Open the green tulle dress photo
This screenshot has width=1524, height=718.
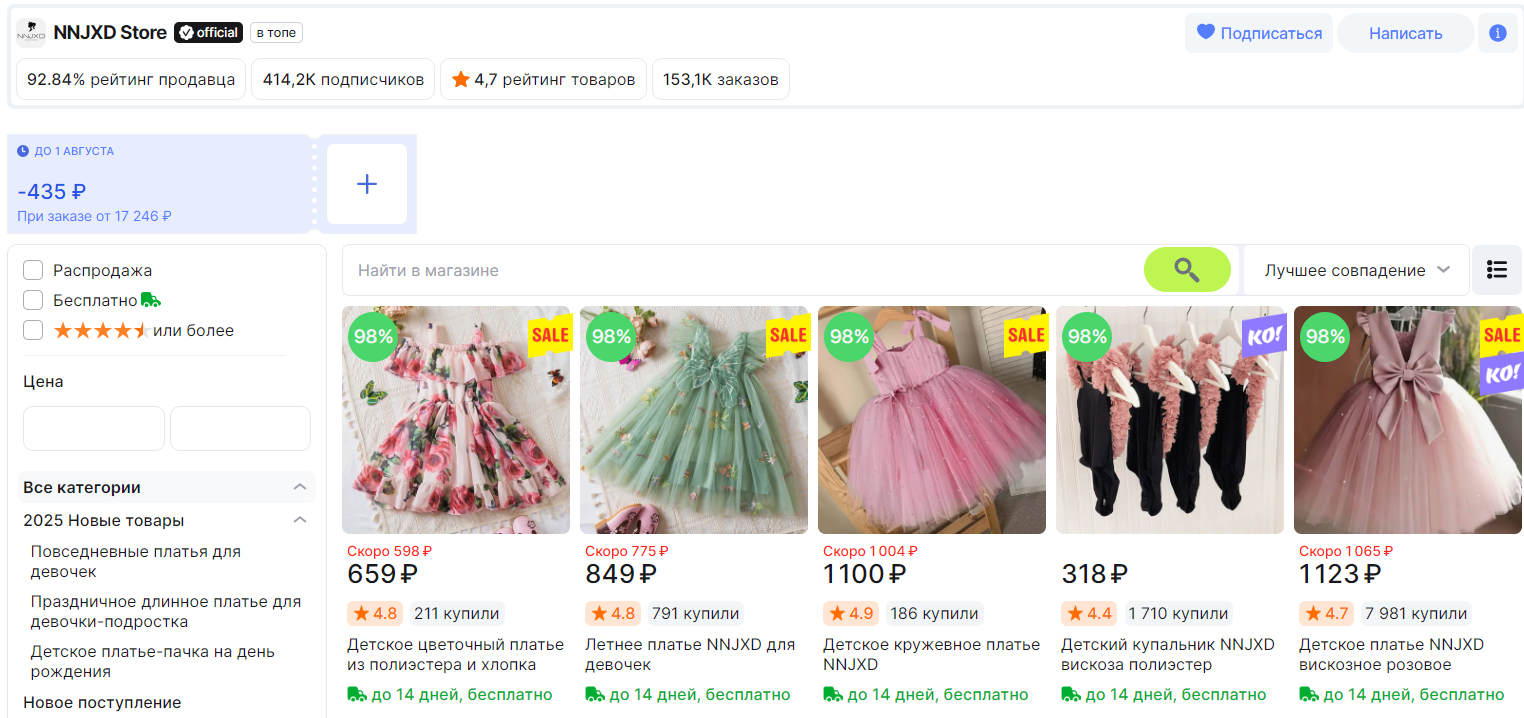(694, 420)
